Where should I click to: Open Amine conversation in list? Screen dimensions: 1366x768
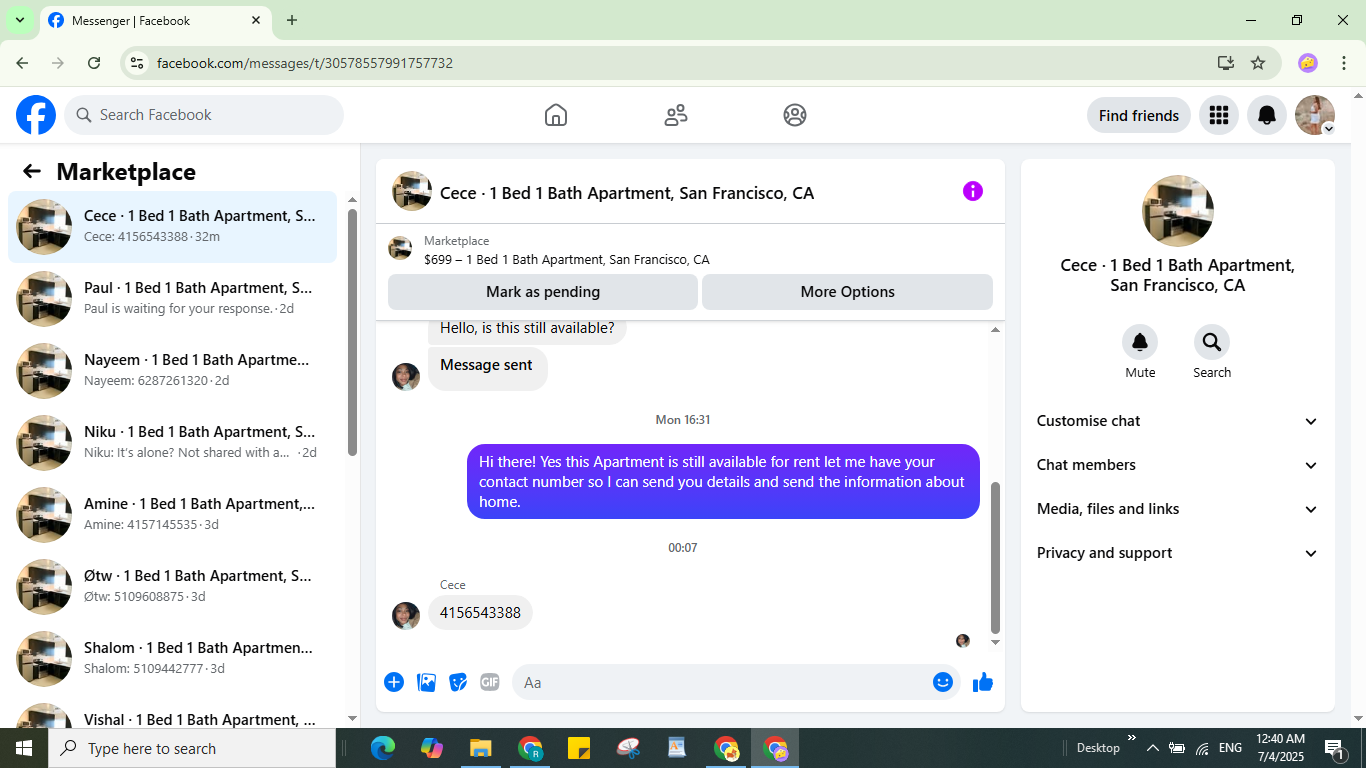coord(173,515)
